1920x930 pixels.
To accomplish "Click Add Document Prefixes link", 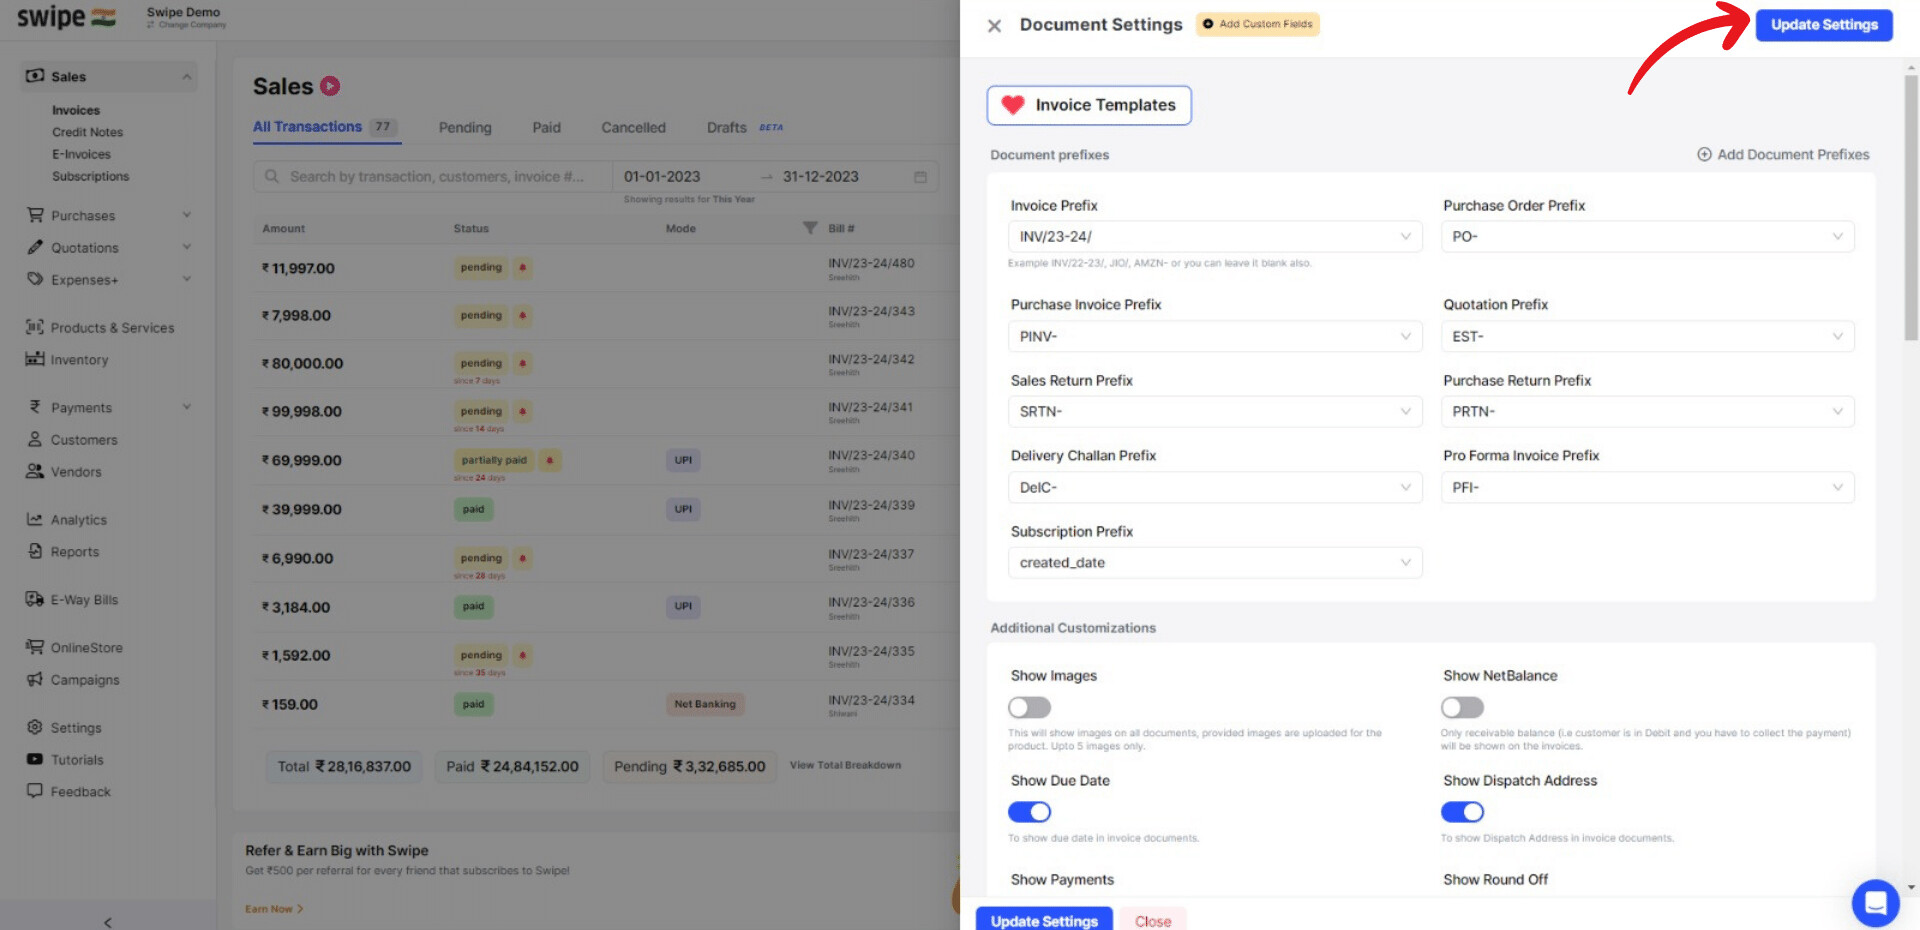I will [1783, 155].
